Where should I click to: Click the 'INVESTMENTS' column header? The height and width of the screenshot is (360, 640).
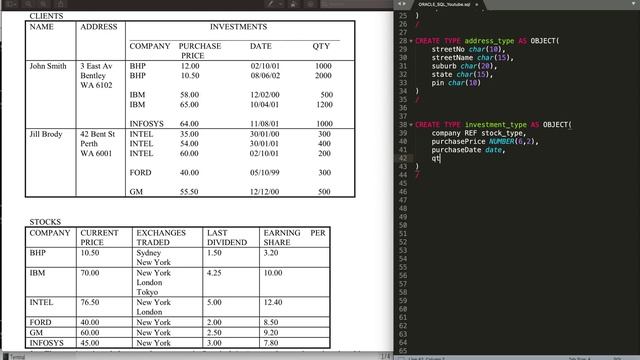click(238, 27)
